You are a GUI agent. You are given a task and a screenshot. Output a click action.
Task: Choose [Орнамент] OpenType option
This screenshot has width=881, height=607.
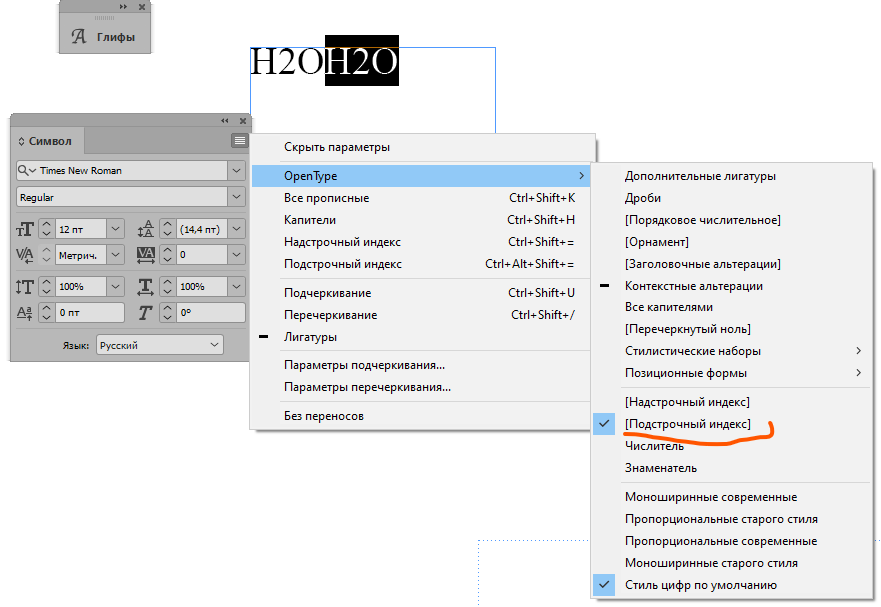point(732,242)
